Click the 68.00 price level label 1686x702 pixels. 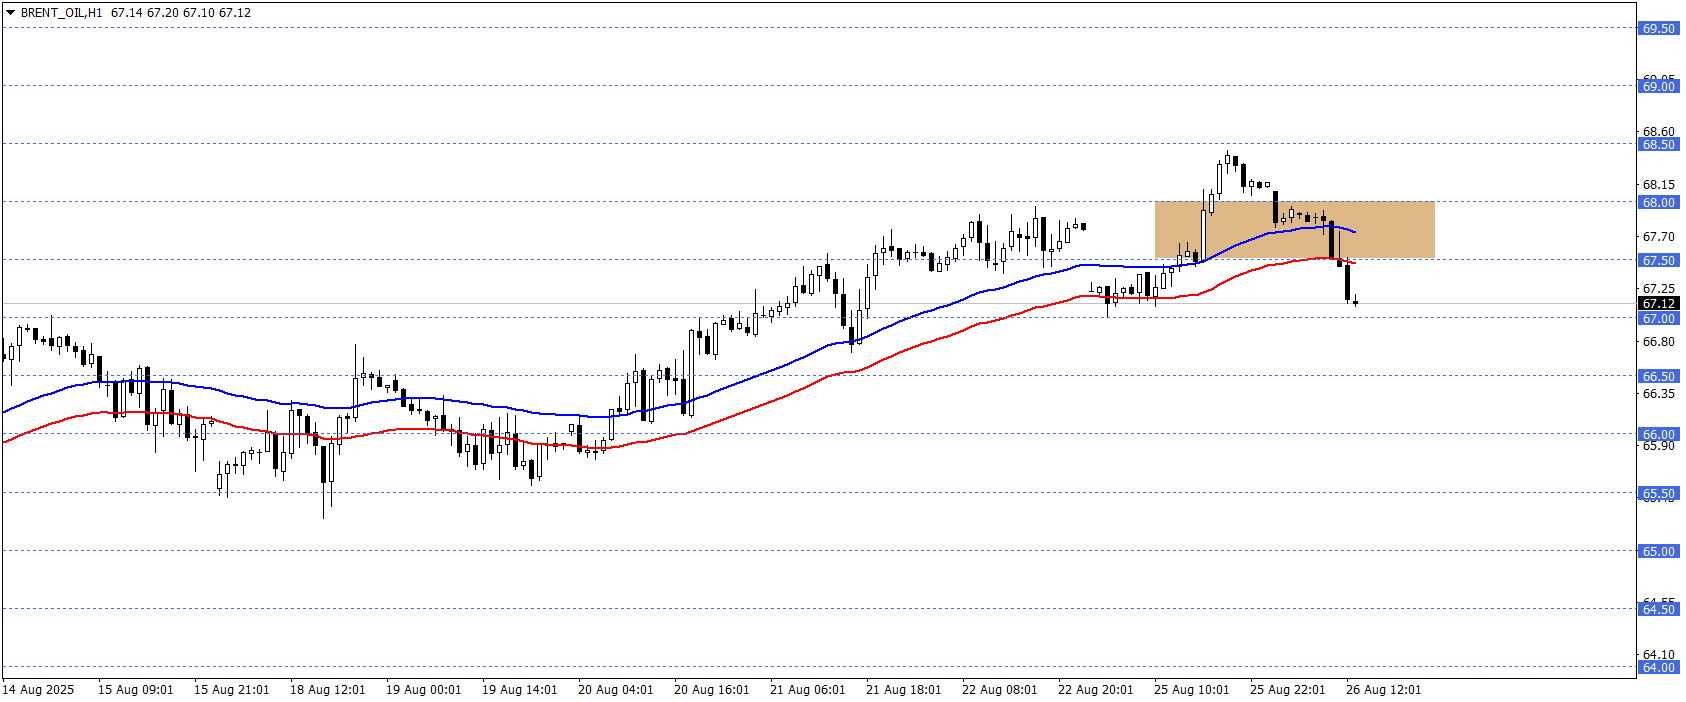point(1658,202)
